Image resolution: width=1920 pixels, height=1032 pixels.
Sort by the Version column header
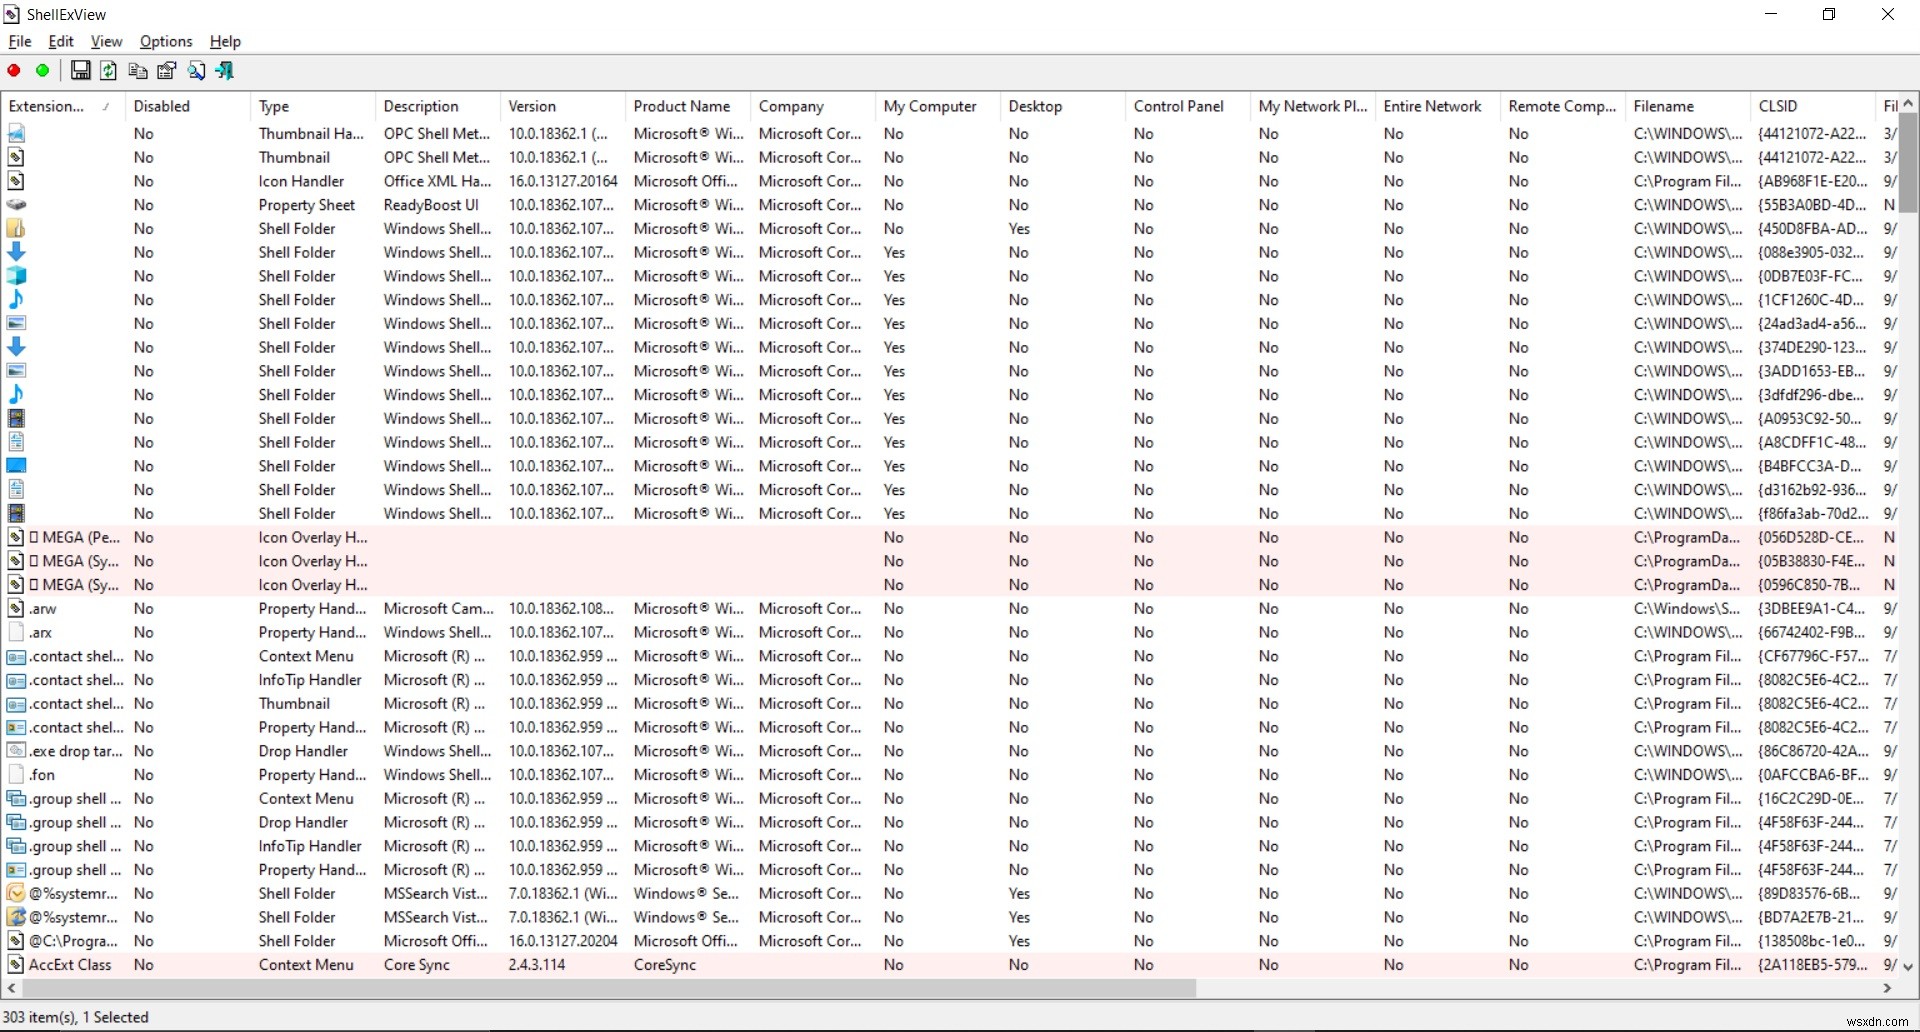[x=562, y=106]
